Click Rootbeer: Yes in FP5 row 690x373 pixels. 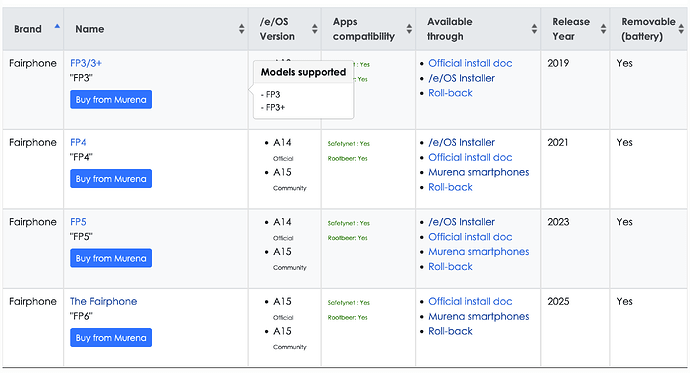(x=347, y=238)
